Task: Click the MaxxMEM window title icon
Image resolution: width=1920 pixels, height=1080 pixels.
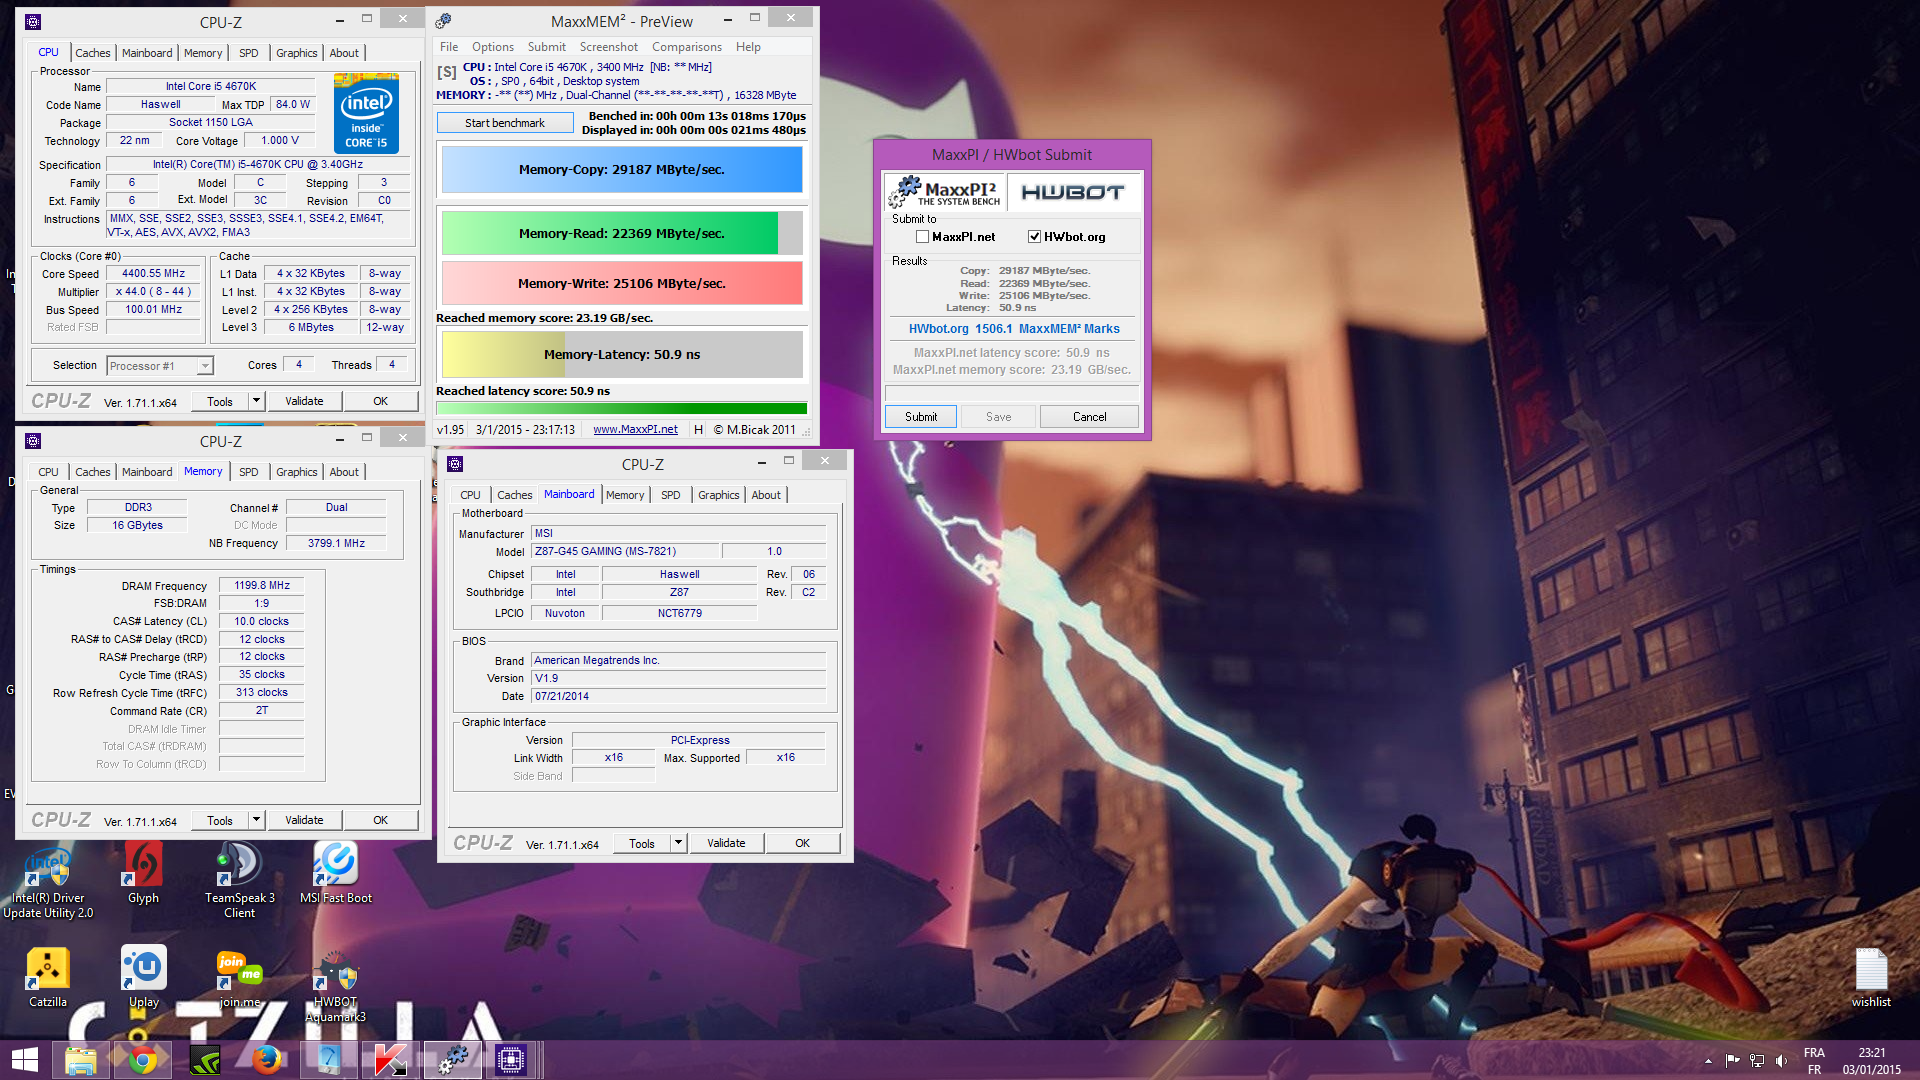Action: tap(444, 21)
